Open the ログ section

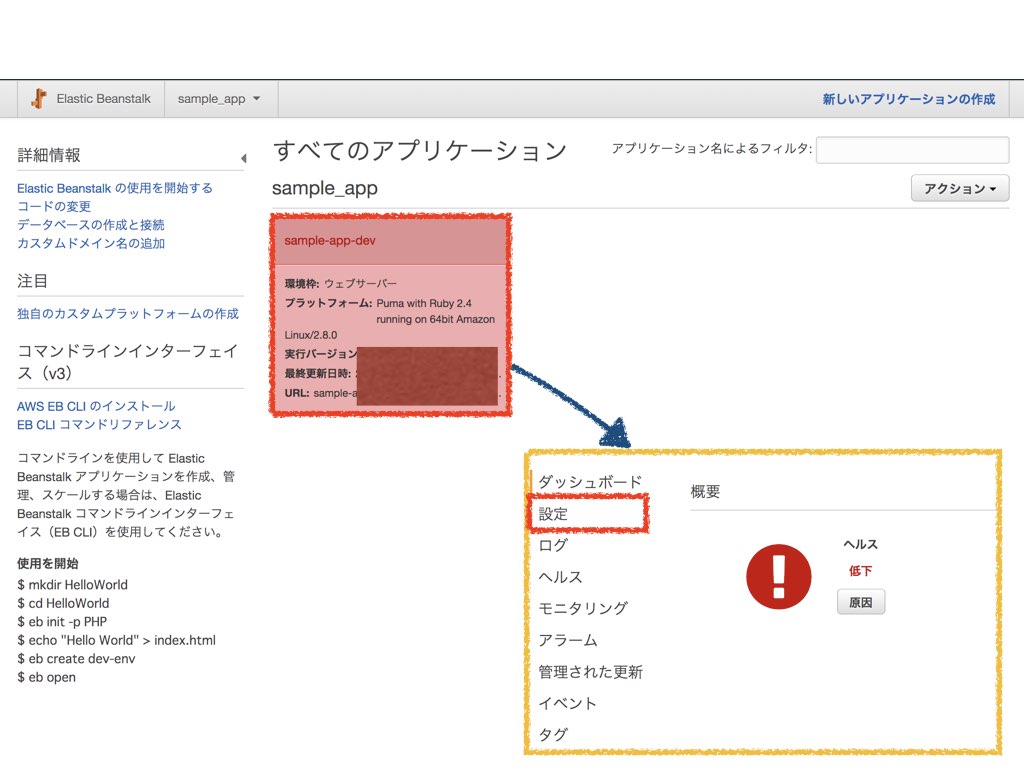(x=555, y=545)
